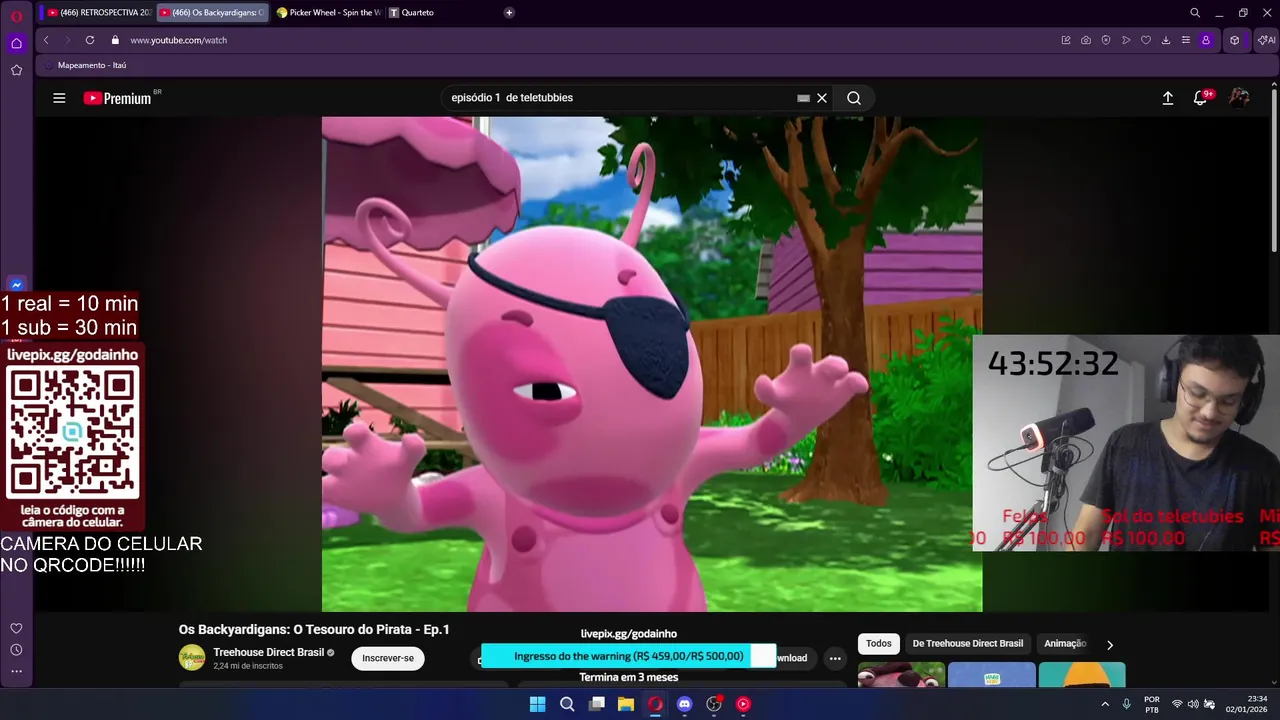Subscribe with the Inscrever-se button
1280x720 pixels.
(x=388, y=658)
